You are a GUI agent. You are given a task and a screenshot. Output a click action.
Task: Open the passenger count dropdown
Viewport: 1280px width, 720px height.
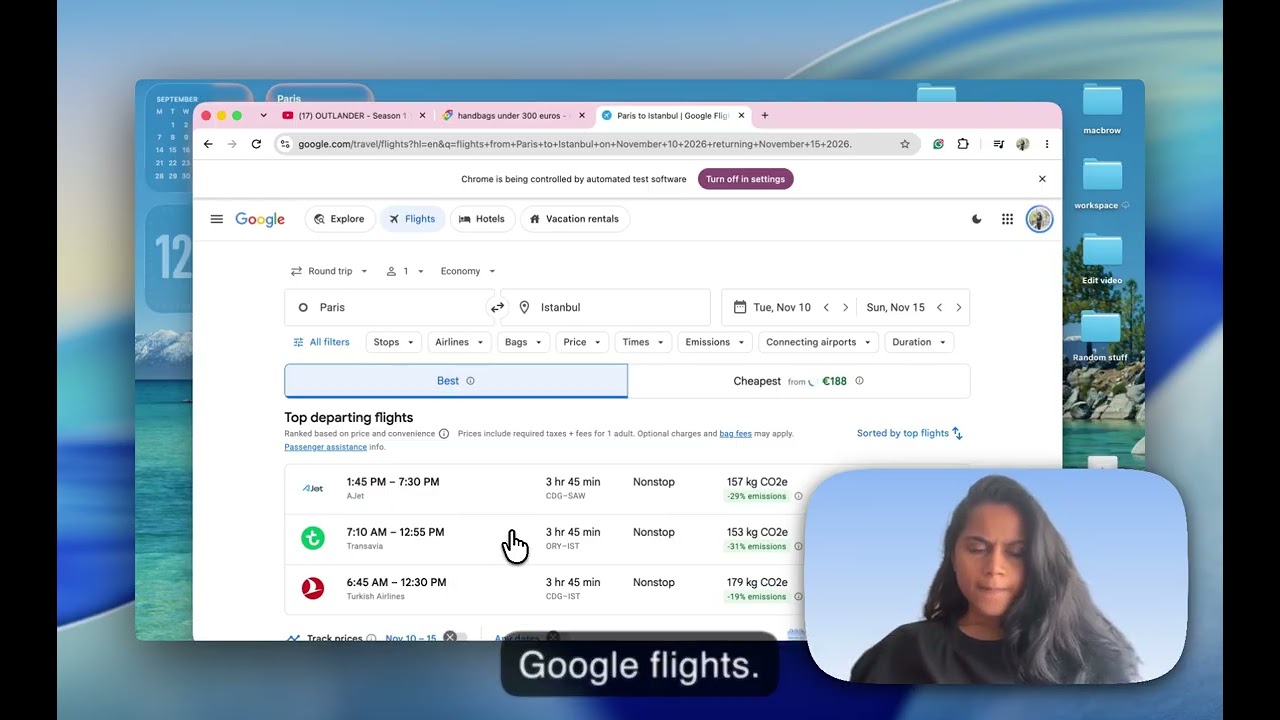tap(405, 271)
